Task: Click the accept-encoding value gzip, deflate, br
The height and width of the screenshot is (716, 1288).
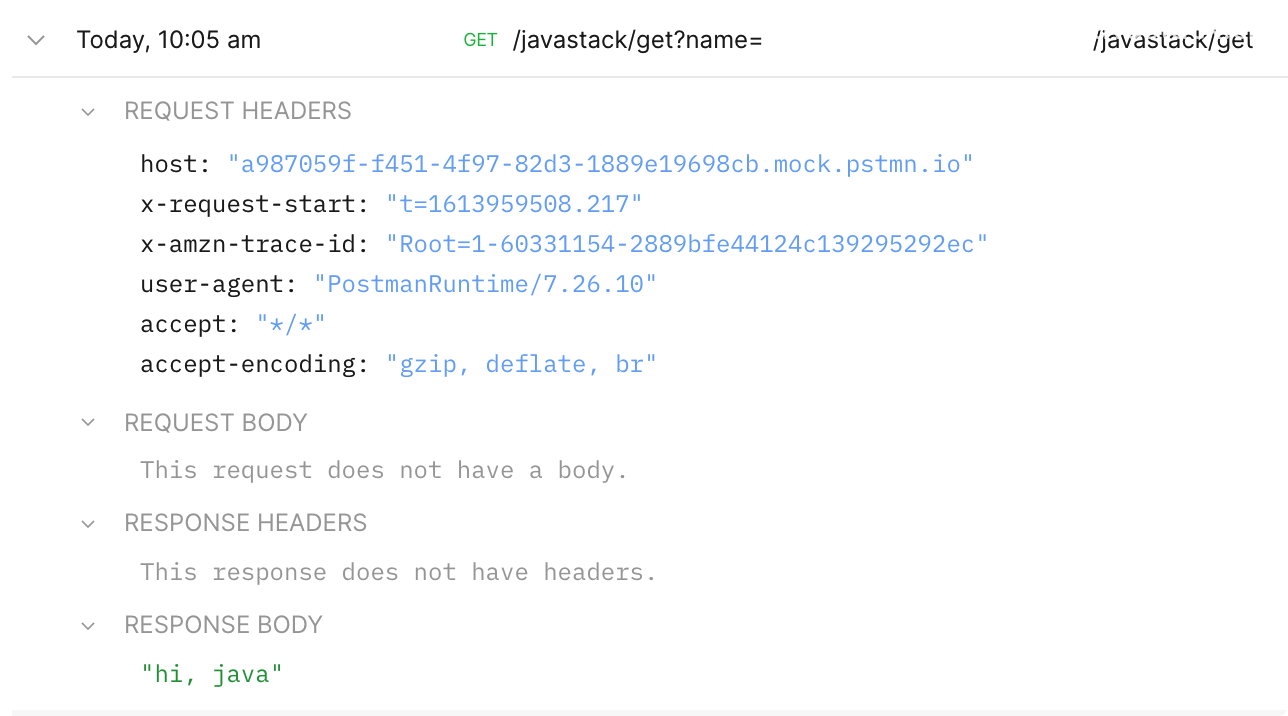Action: [521, 364]
